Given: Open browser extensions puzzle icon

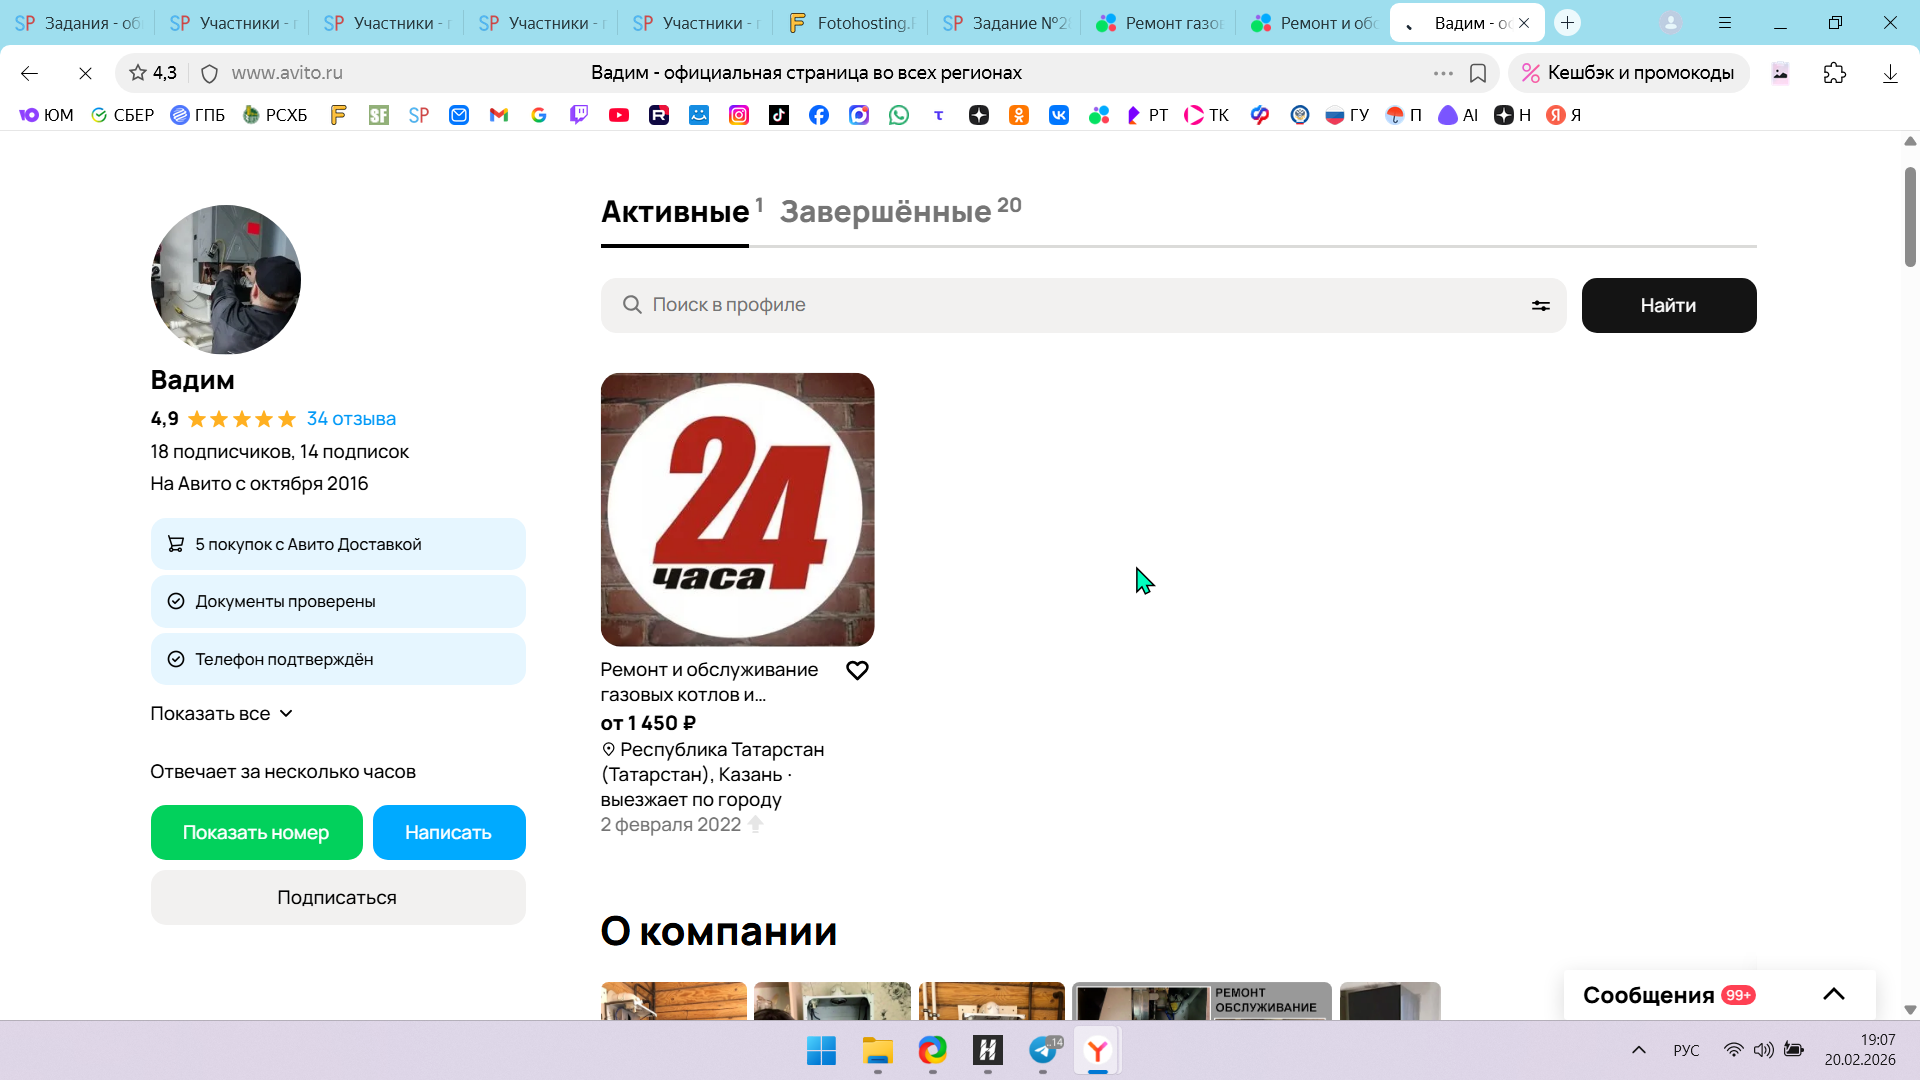Looking at the screenshot, I should pyautogui.click(x=1834, y=73).
